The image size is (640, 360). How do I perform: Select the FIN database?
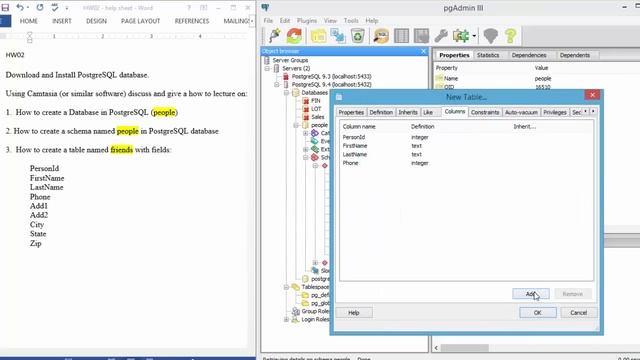316,100
